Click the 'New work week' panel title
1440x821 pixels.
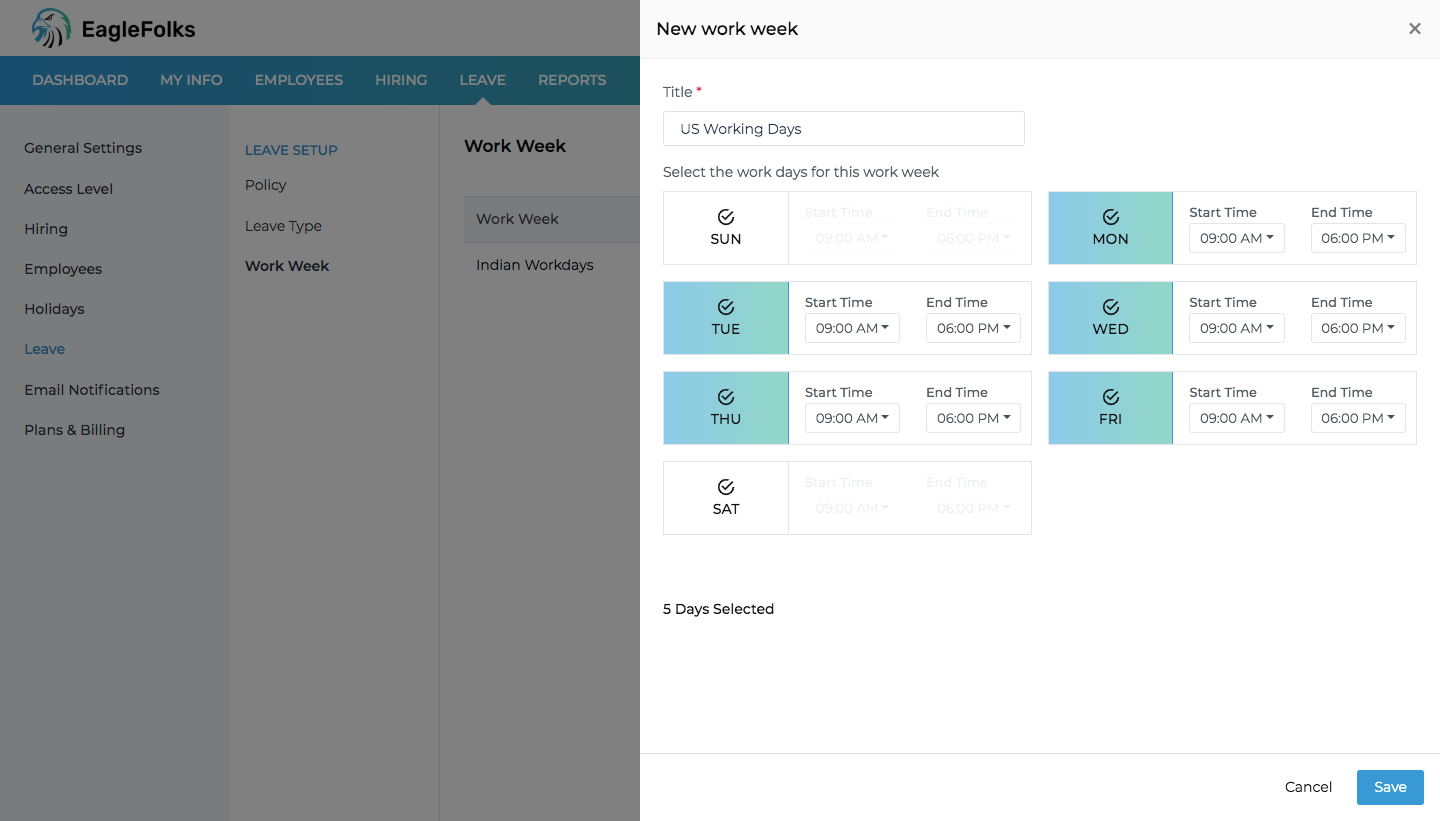click(x=727, y=29)
